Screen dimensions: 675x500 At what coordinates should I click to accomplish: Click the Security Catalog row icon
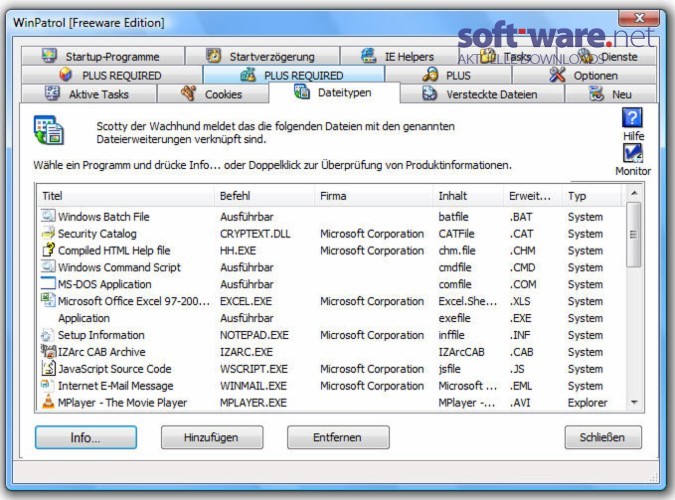pyautogui.click(x=48, y=233)
